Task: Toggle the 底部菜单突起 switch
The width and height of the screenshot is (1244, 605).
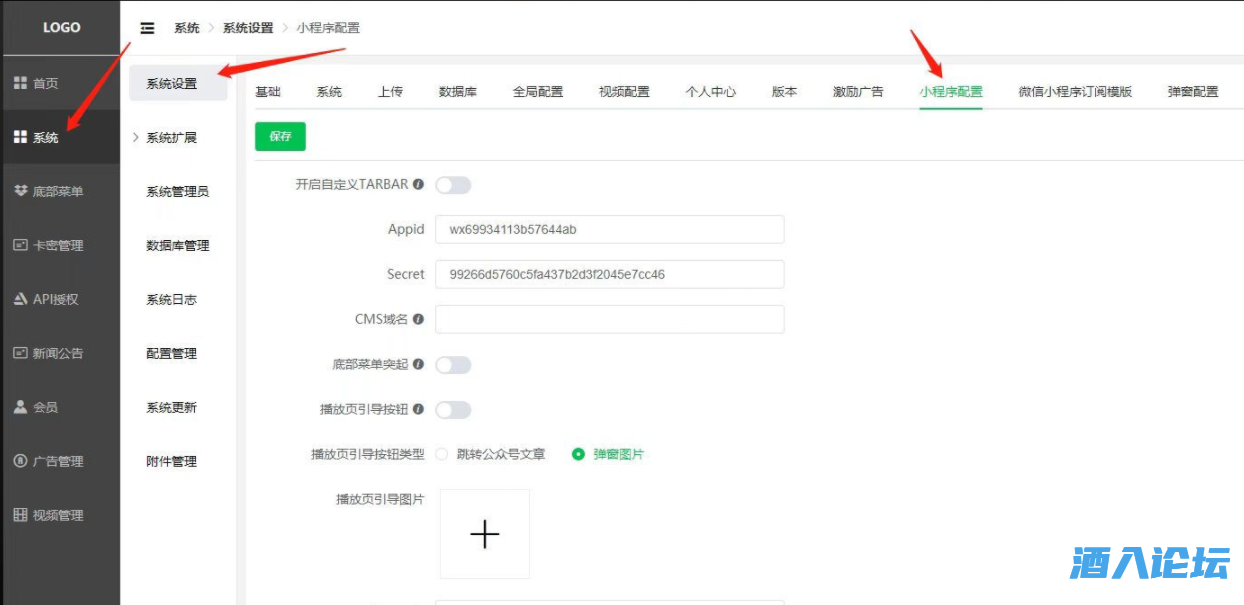Action: point(453,365)
